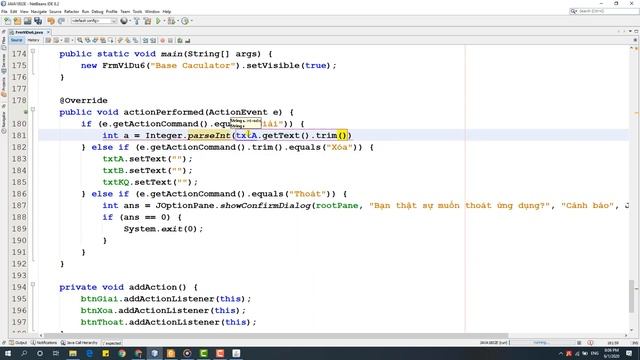Close the FrmViDu6.java editor tab
Image resolution: width=640 pixels, height=360 pixels.
point(48,32)
